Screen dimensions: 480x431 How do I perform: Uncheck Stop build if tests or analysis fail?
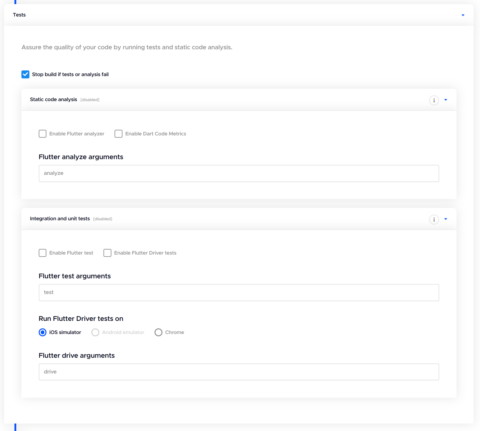[25, 74]
